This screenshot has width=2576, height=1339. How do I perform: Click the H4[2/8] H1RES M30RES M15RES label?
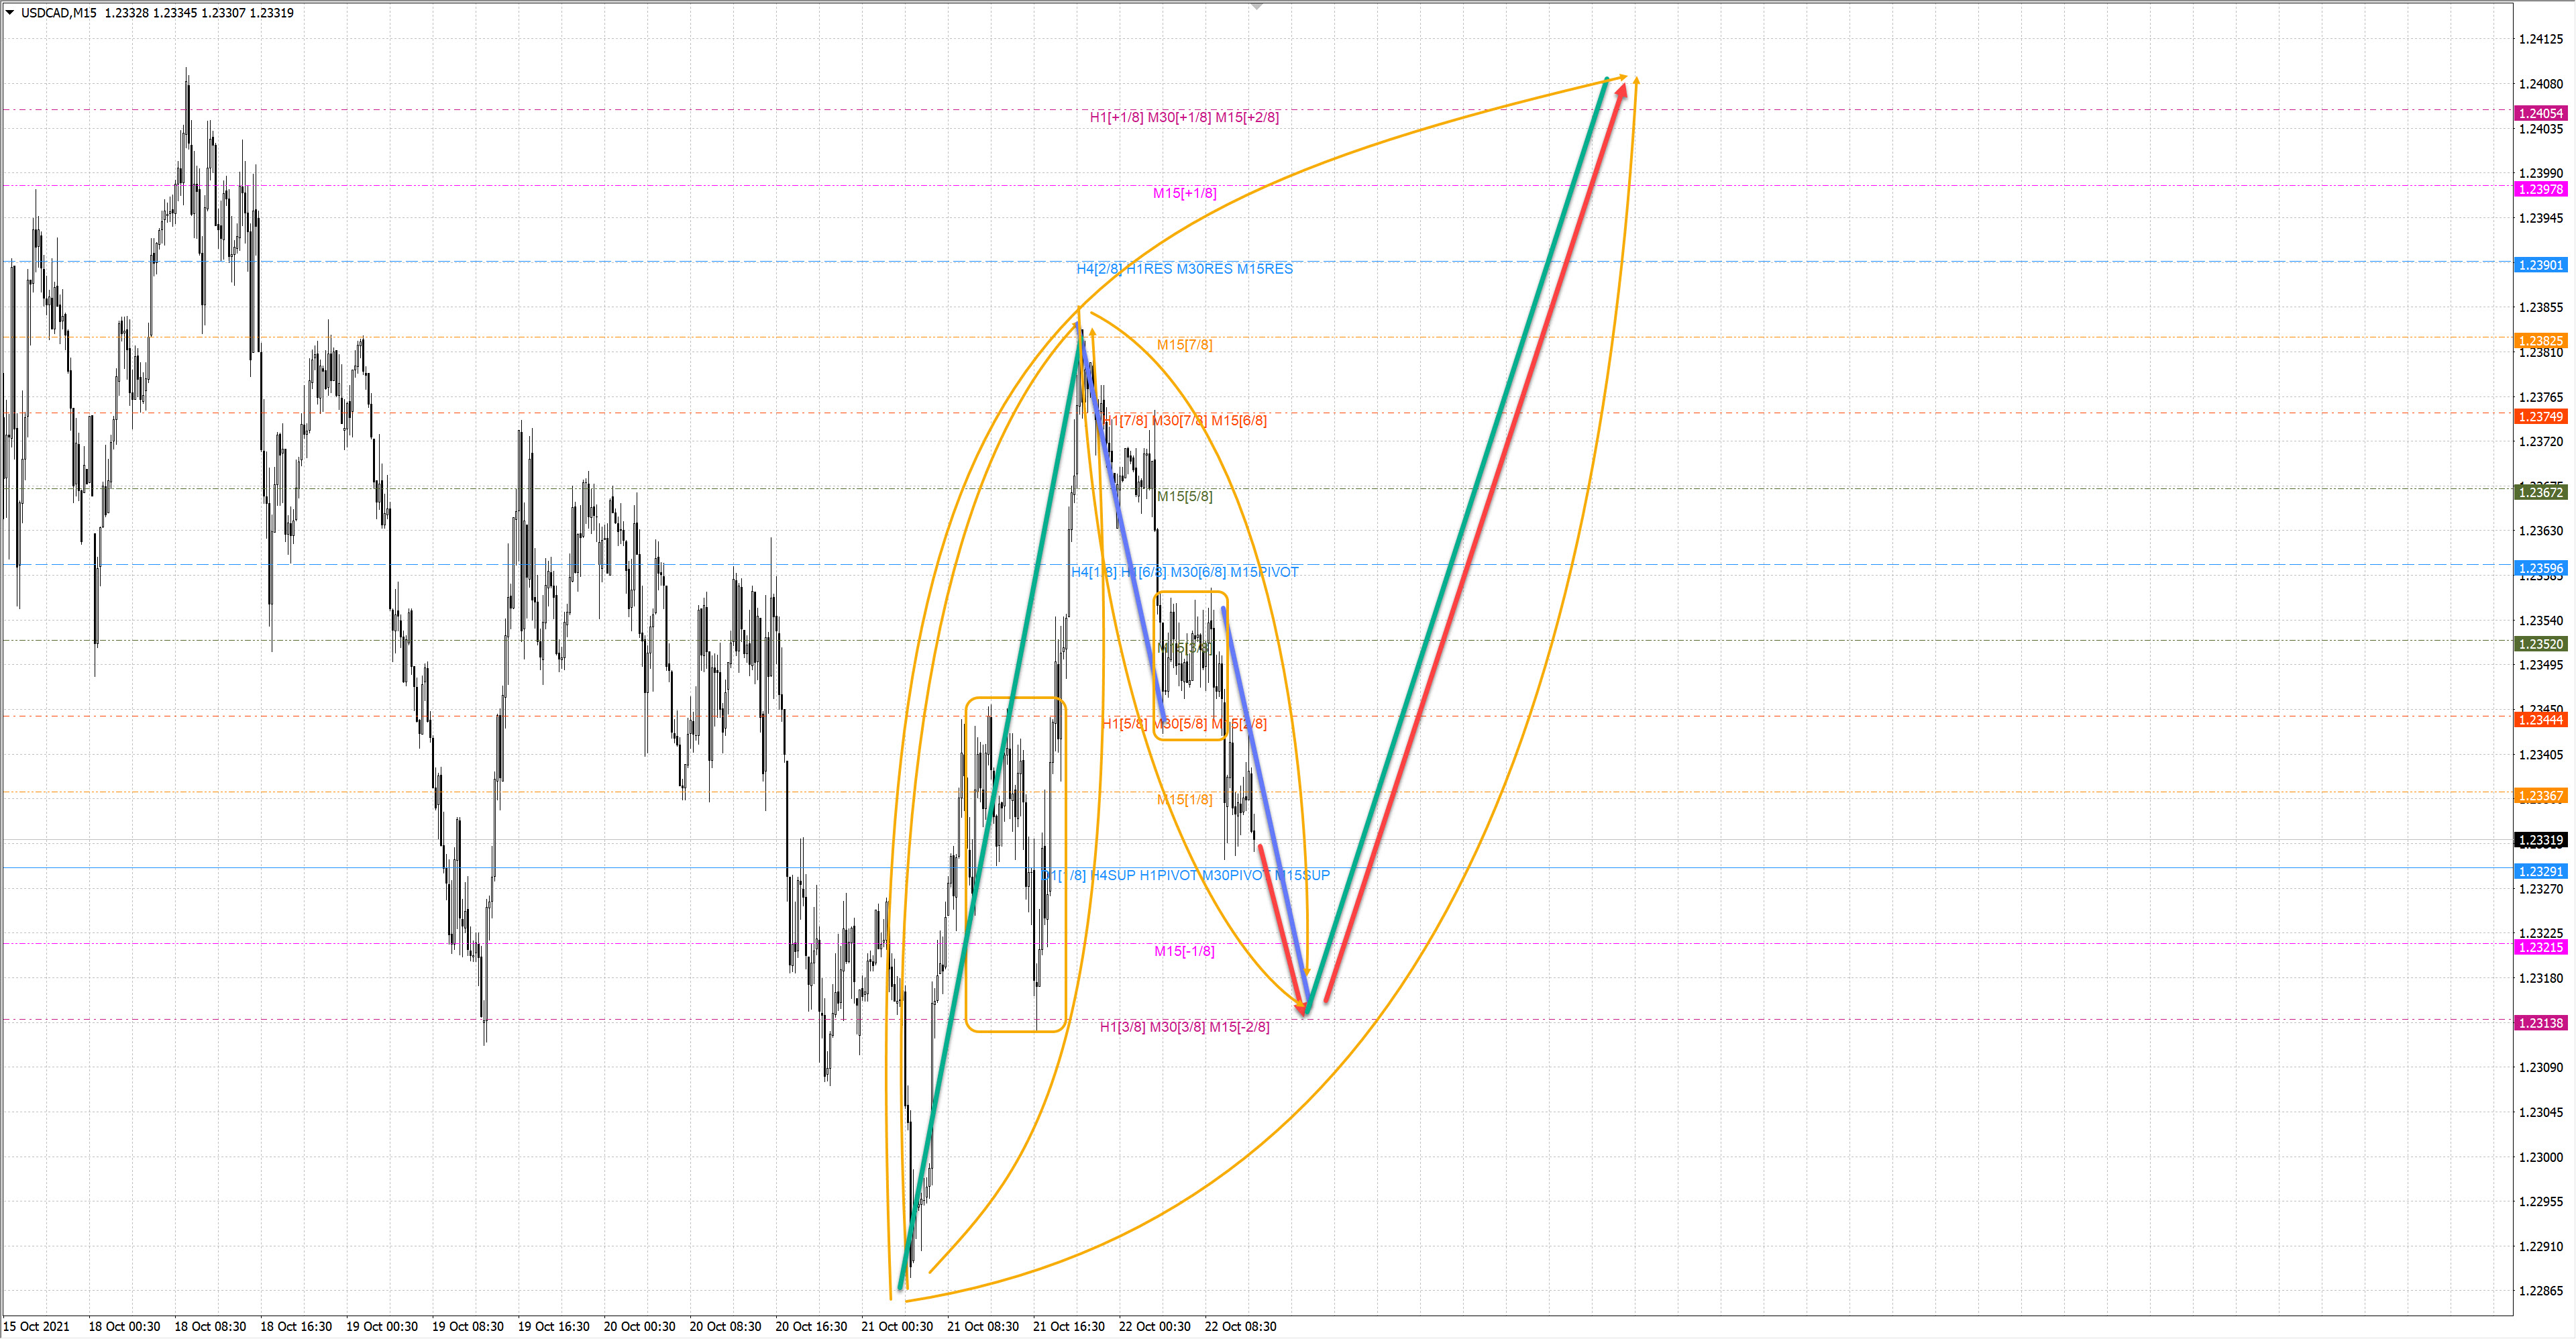tap(1184, 269)
